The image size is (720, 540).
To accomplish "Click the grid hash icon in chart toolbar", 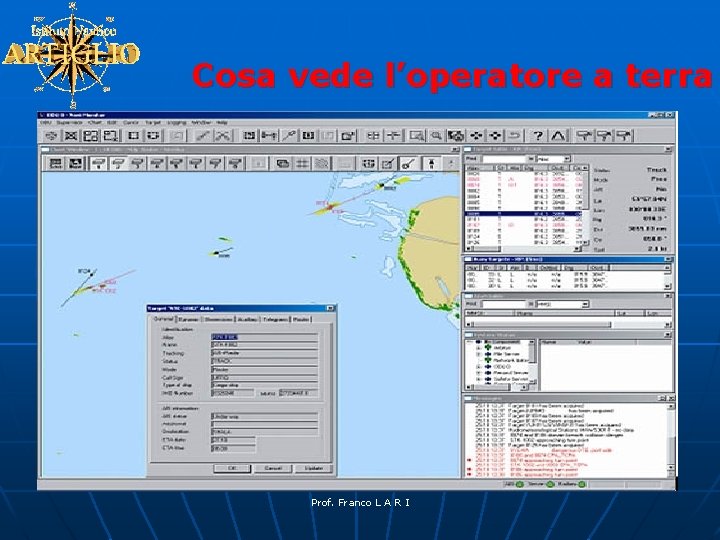I will (x=302, y=163).
